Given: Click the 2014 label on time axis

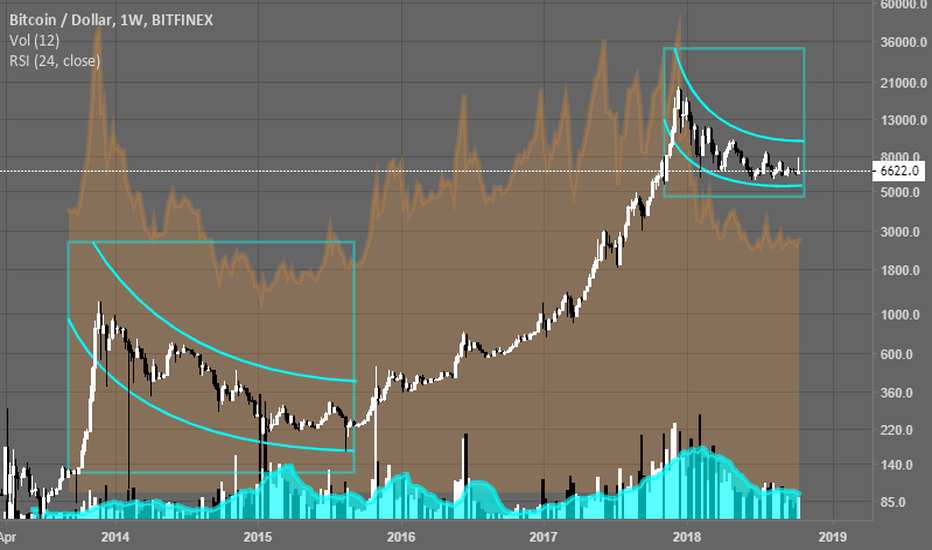Looking at the screenshot, I should [x=115, y=538].
